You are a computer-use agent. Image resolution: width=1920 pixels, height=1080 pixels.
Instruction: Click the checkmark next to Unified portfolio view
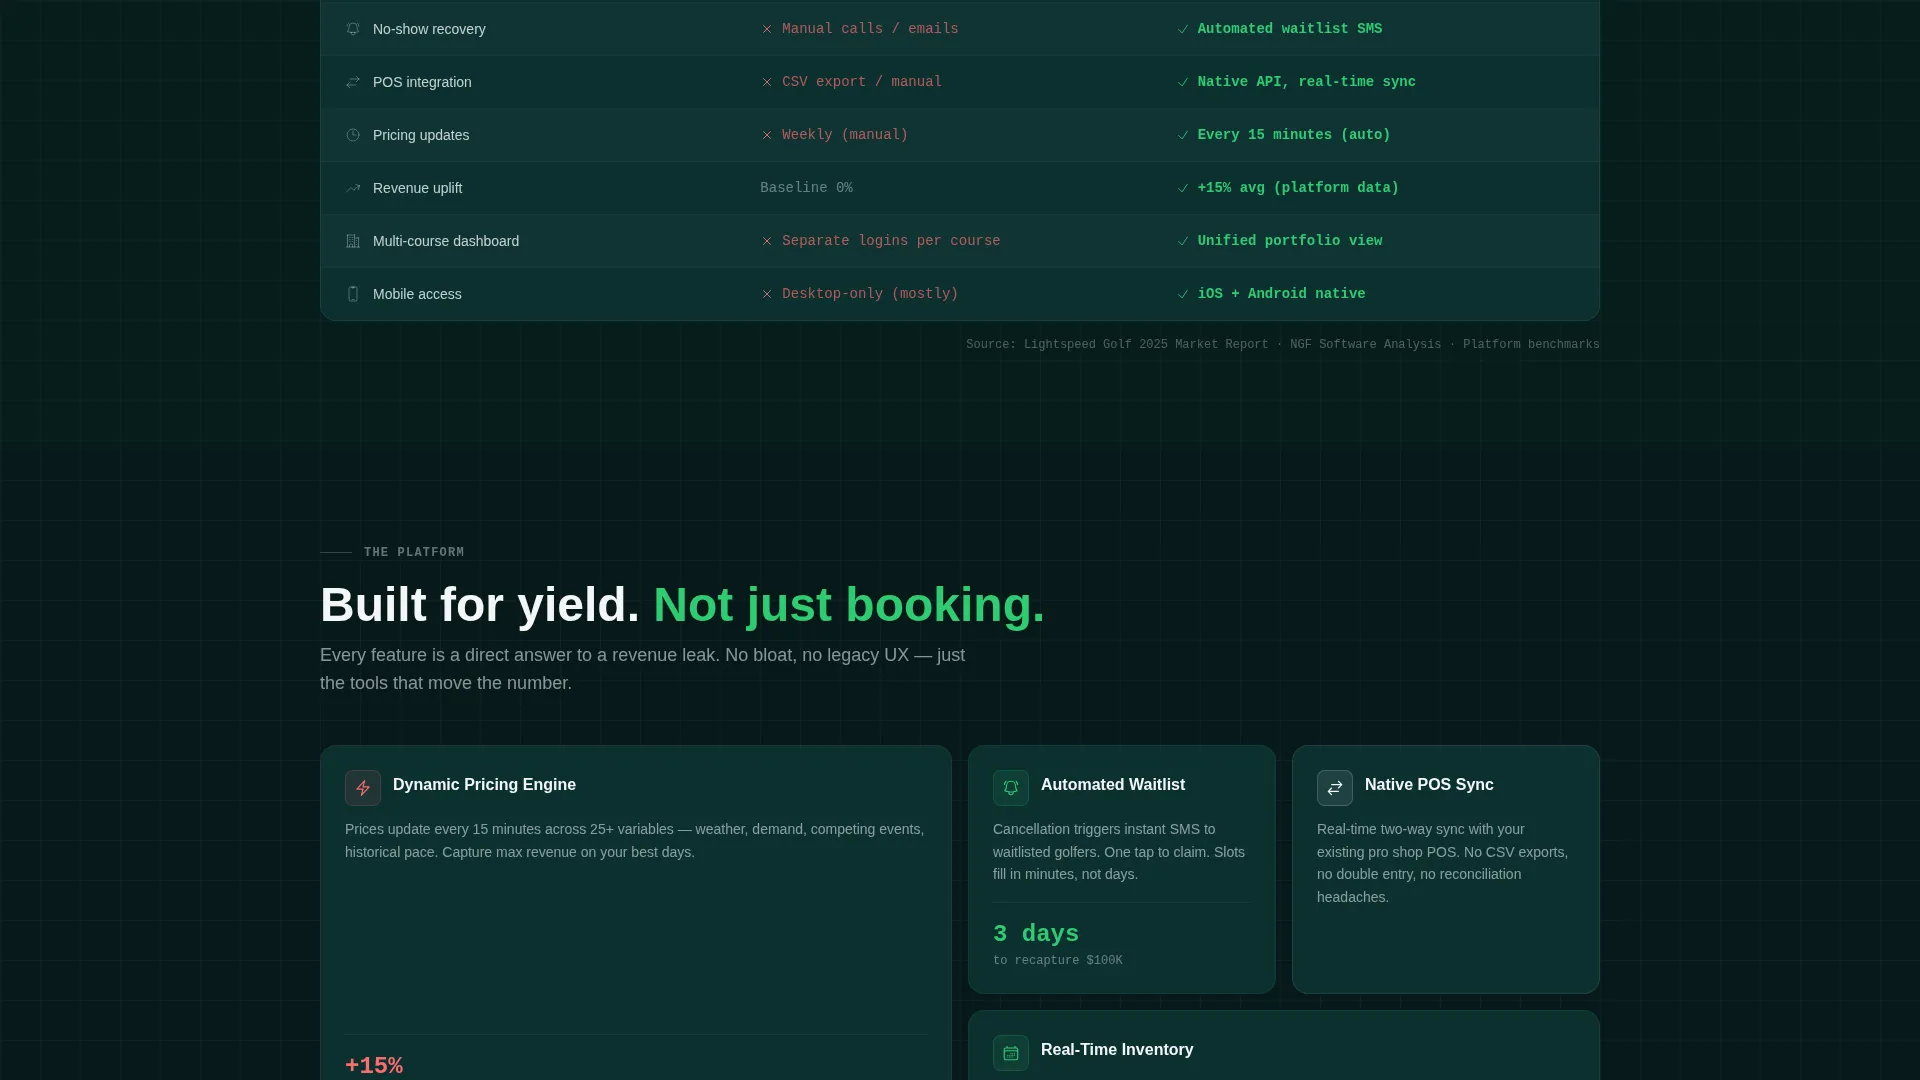[1183, 241]
